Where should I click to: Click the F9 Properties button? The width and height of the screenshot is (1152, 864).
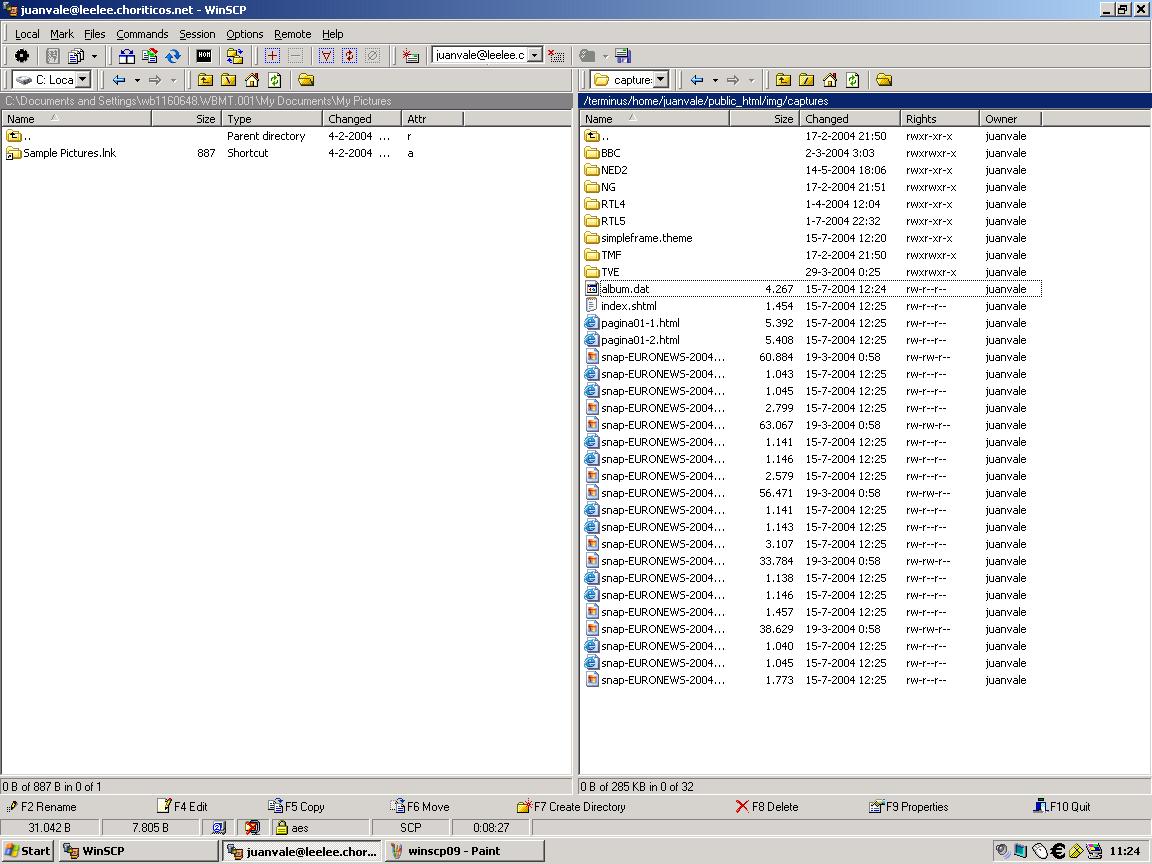[908, 807]
